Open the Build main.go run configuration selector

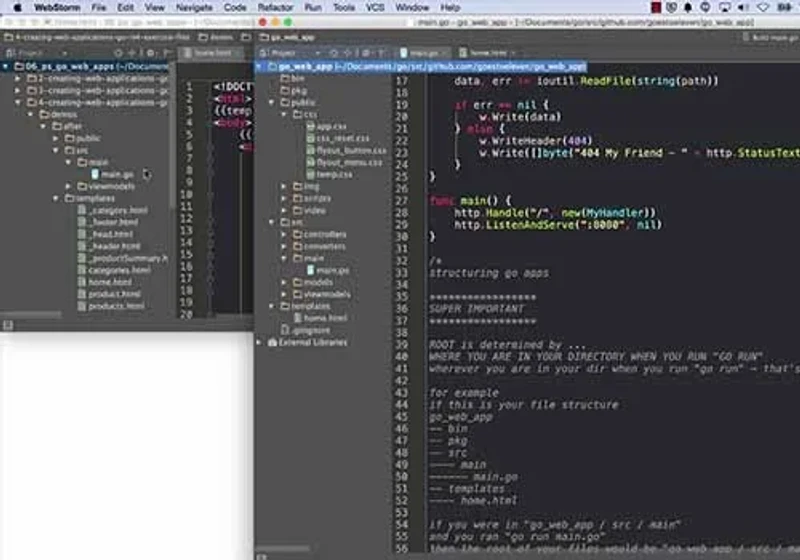[770, 37]
